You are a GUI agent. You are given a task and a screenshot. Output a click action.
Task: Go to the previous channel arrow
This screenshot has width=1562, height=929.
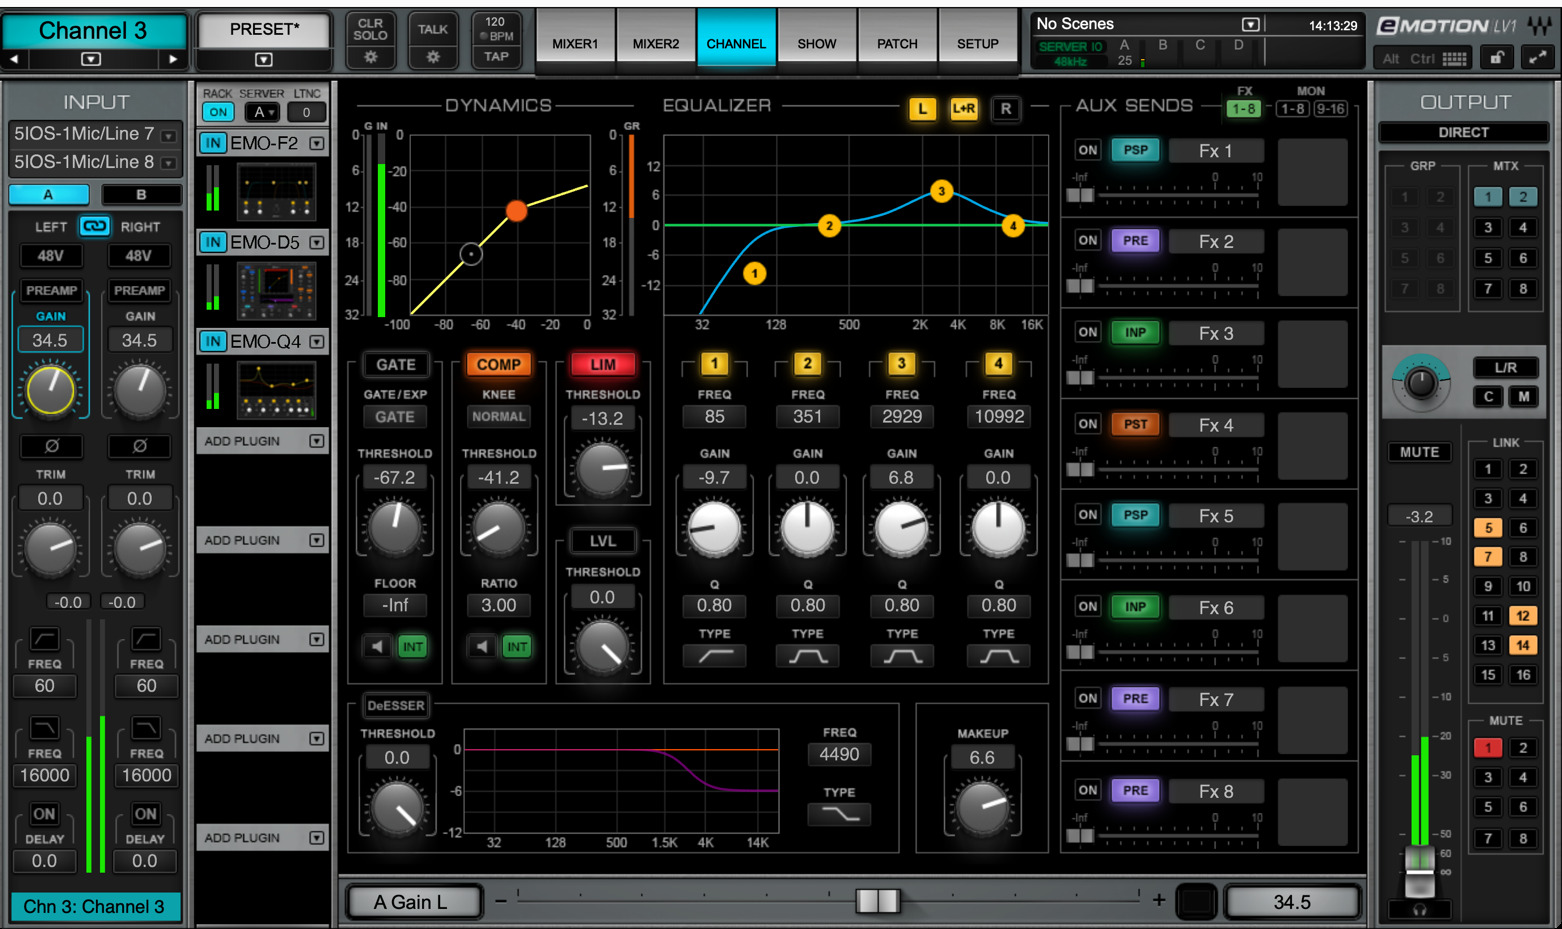point(14,59)
